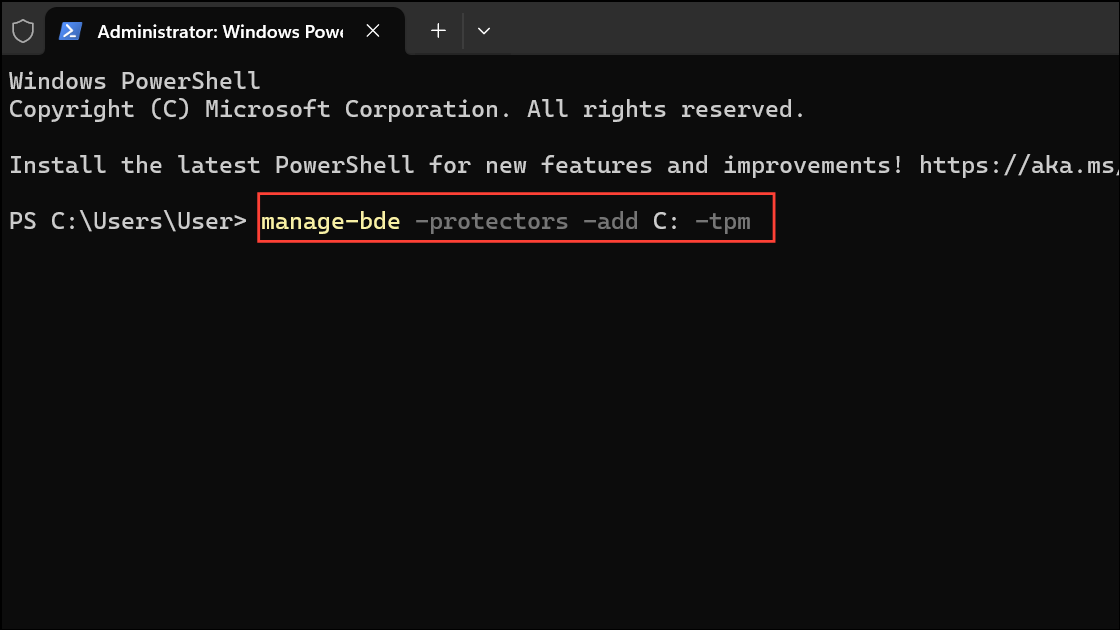Click the Windows PowerShell header line
The height and width of the screenshot is (630, 1120).
click(134, 81)
